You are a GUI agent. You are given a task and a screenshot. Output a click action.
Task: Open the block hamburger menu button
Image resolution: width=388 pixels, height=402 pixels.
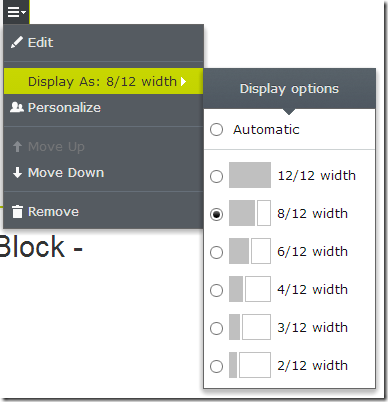coord(16,12)
